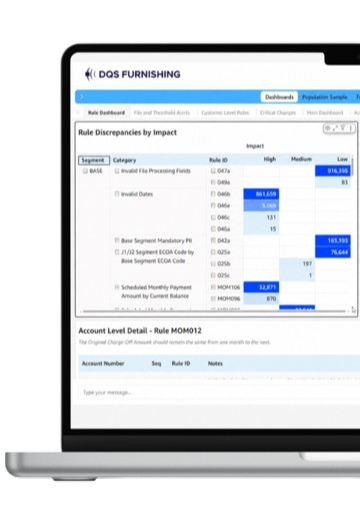Toggle the box beside rule 046e
This screenshot has width=360, height=520.
(x=213, y=206)
